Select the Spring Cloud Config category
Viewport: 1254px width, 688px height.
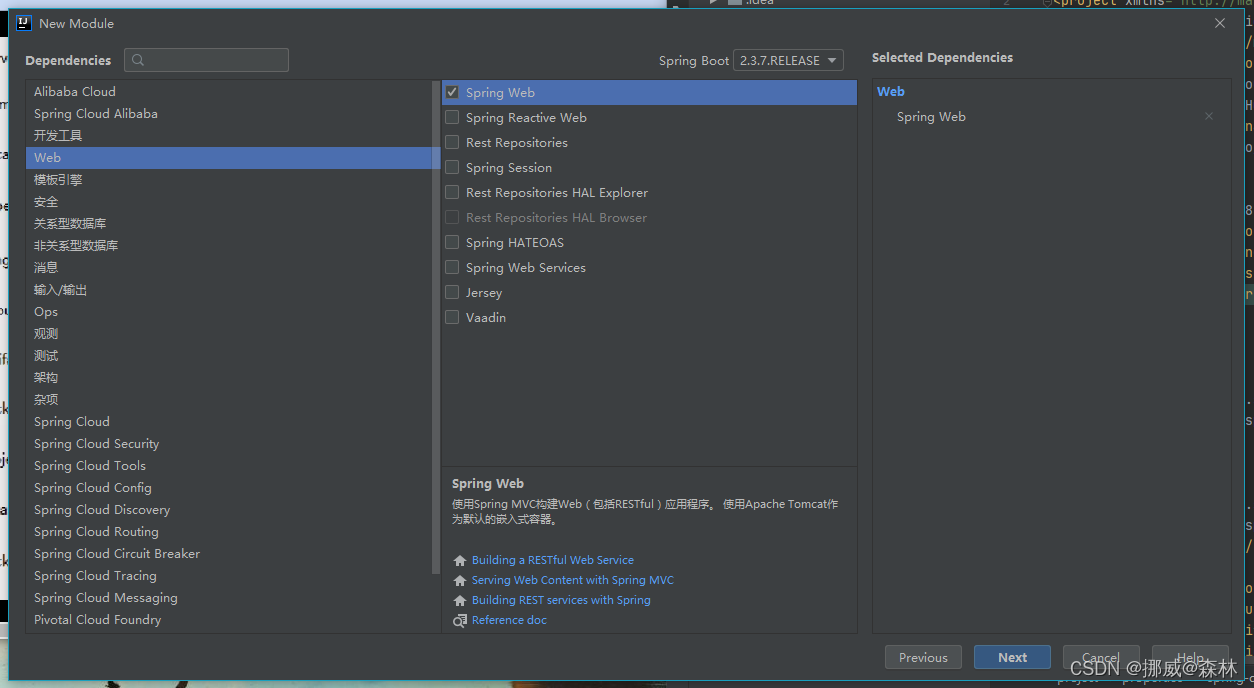click(228, 487)
